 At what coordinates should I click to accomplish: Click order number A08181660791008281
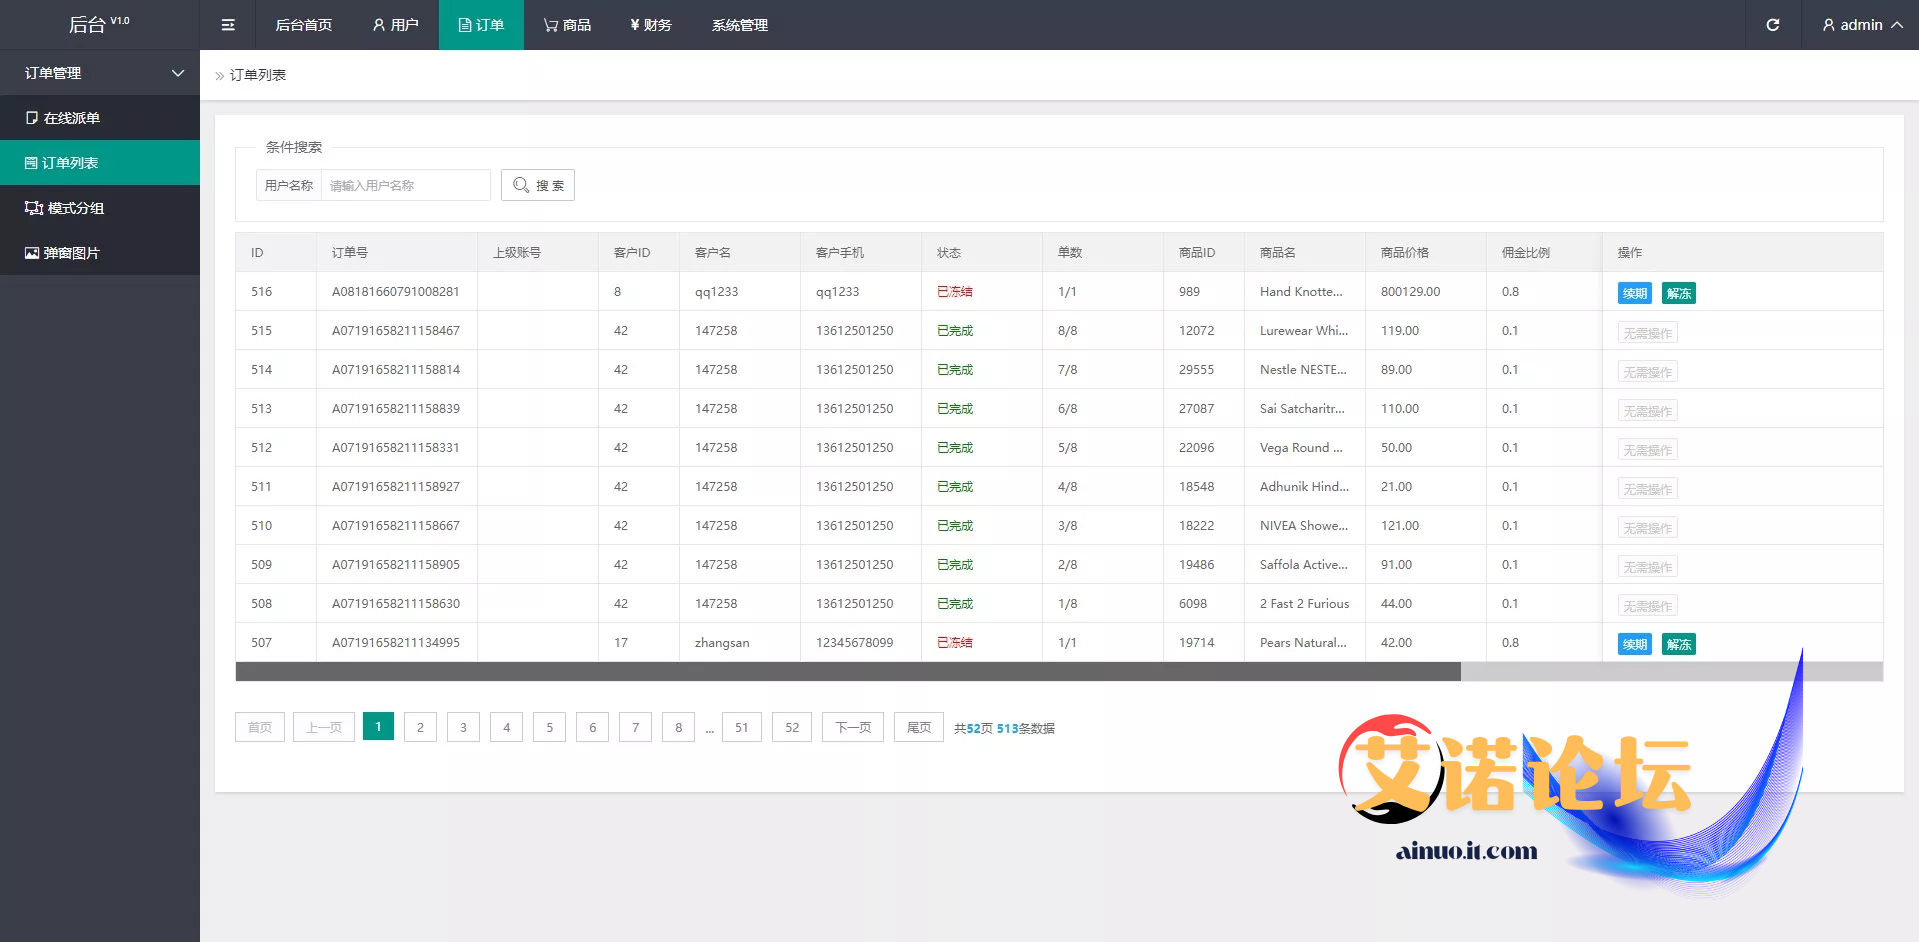tap(396, 292)
